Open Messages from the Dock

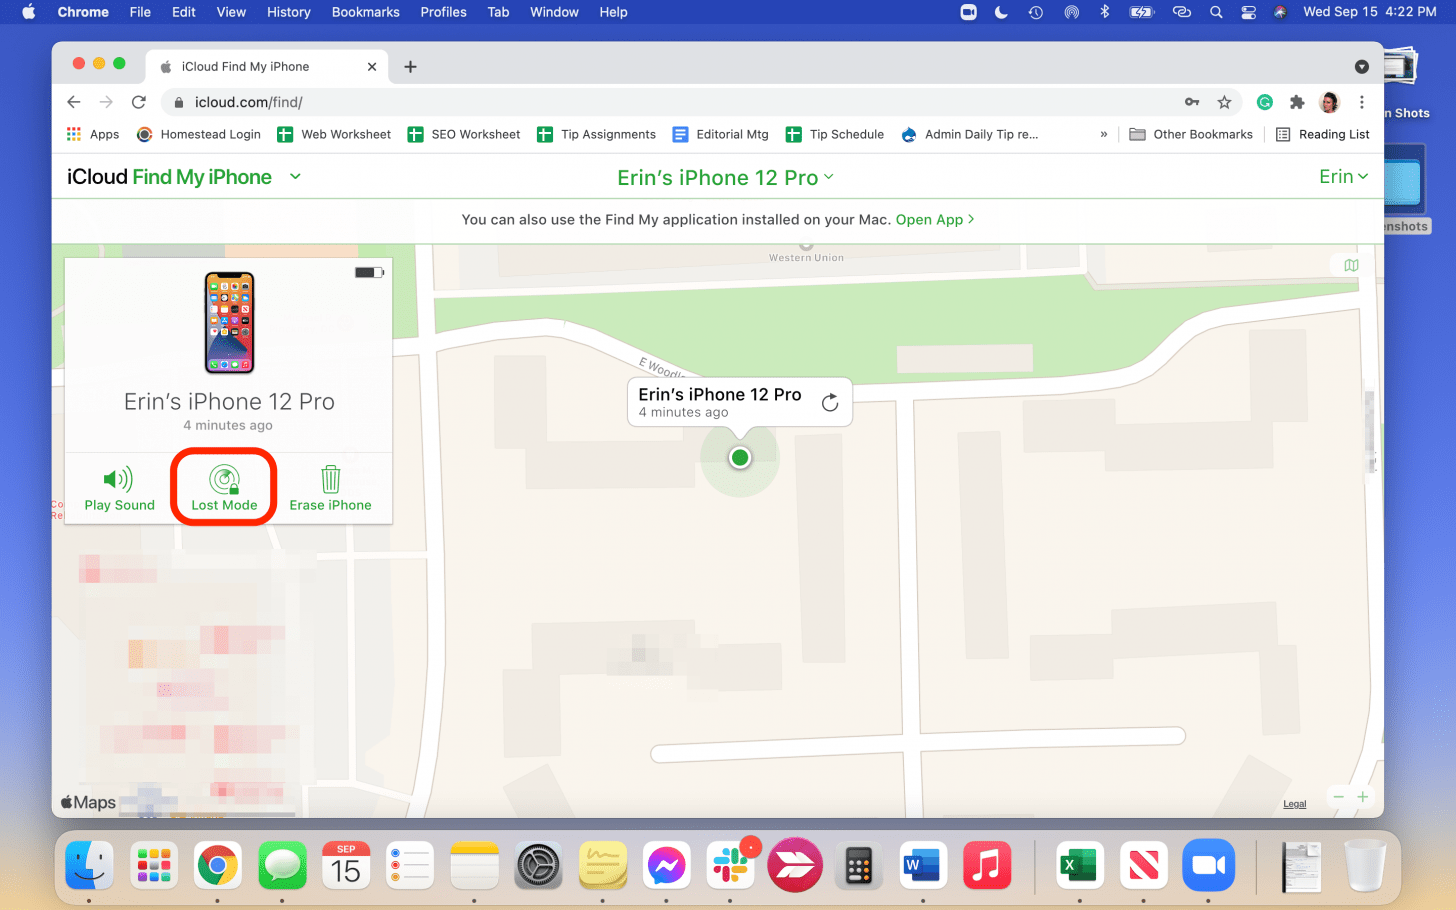coord(282,866)
